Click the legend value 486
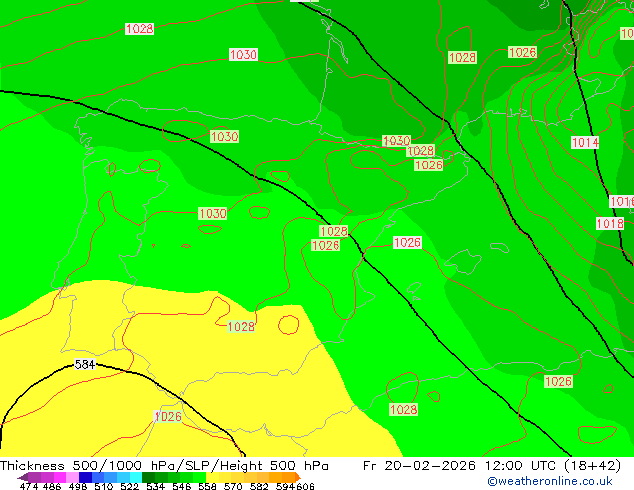This screenshot has width=634, height=490. coord(51,486)
